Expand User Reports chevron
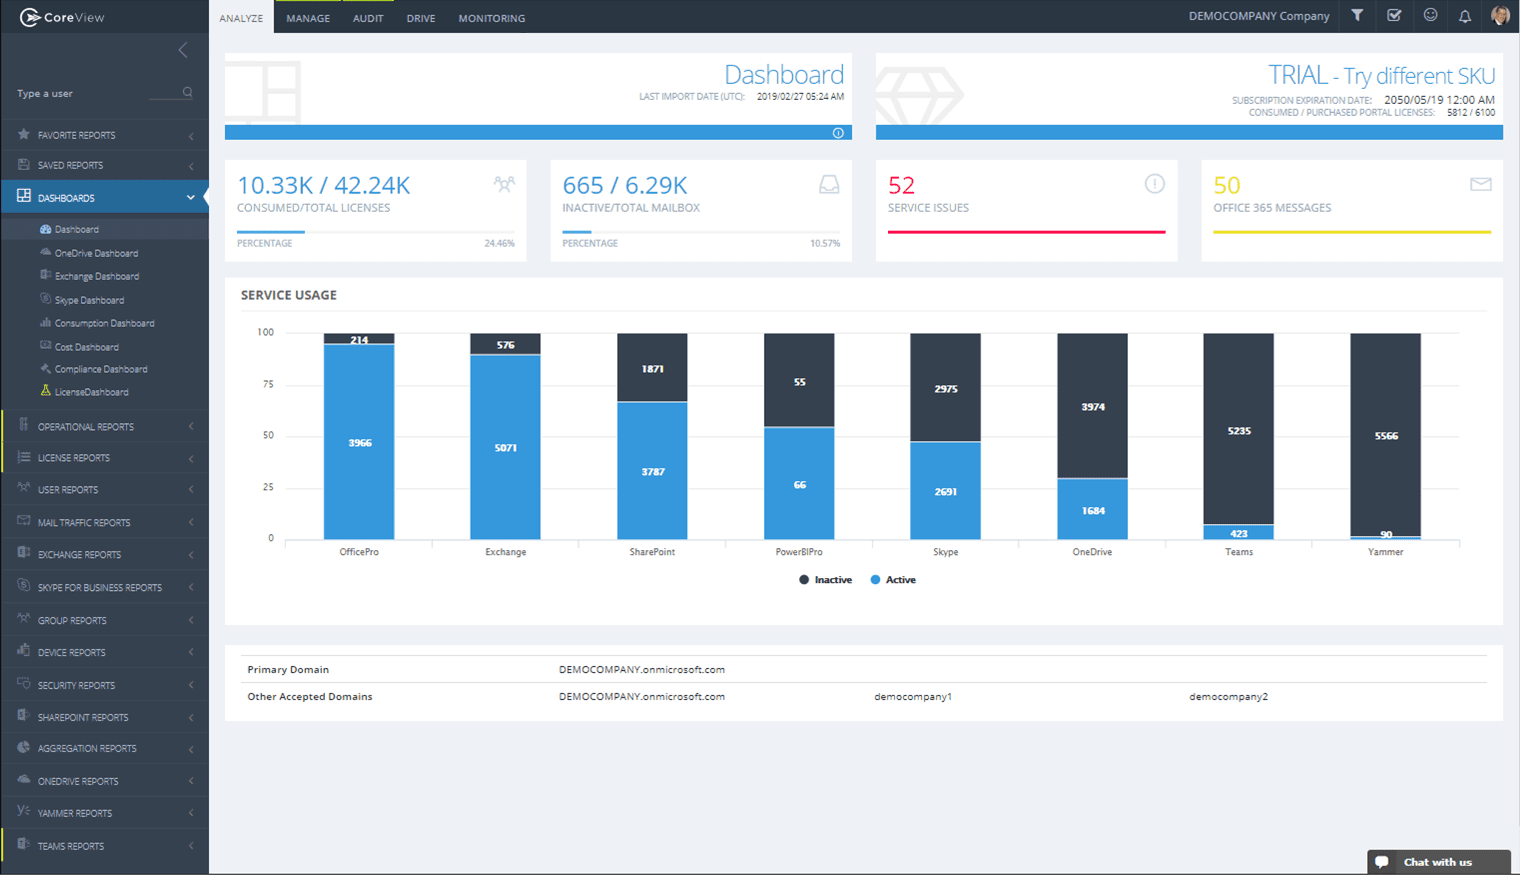Screen dimensions: 1520x877 (191, 490)
